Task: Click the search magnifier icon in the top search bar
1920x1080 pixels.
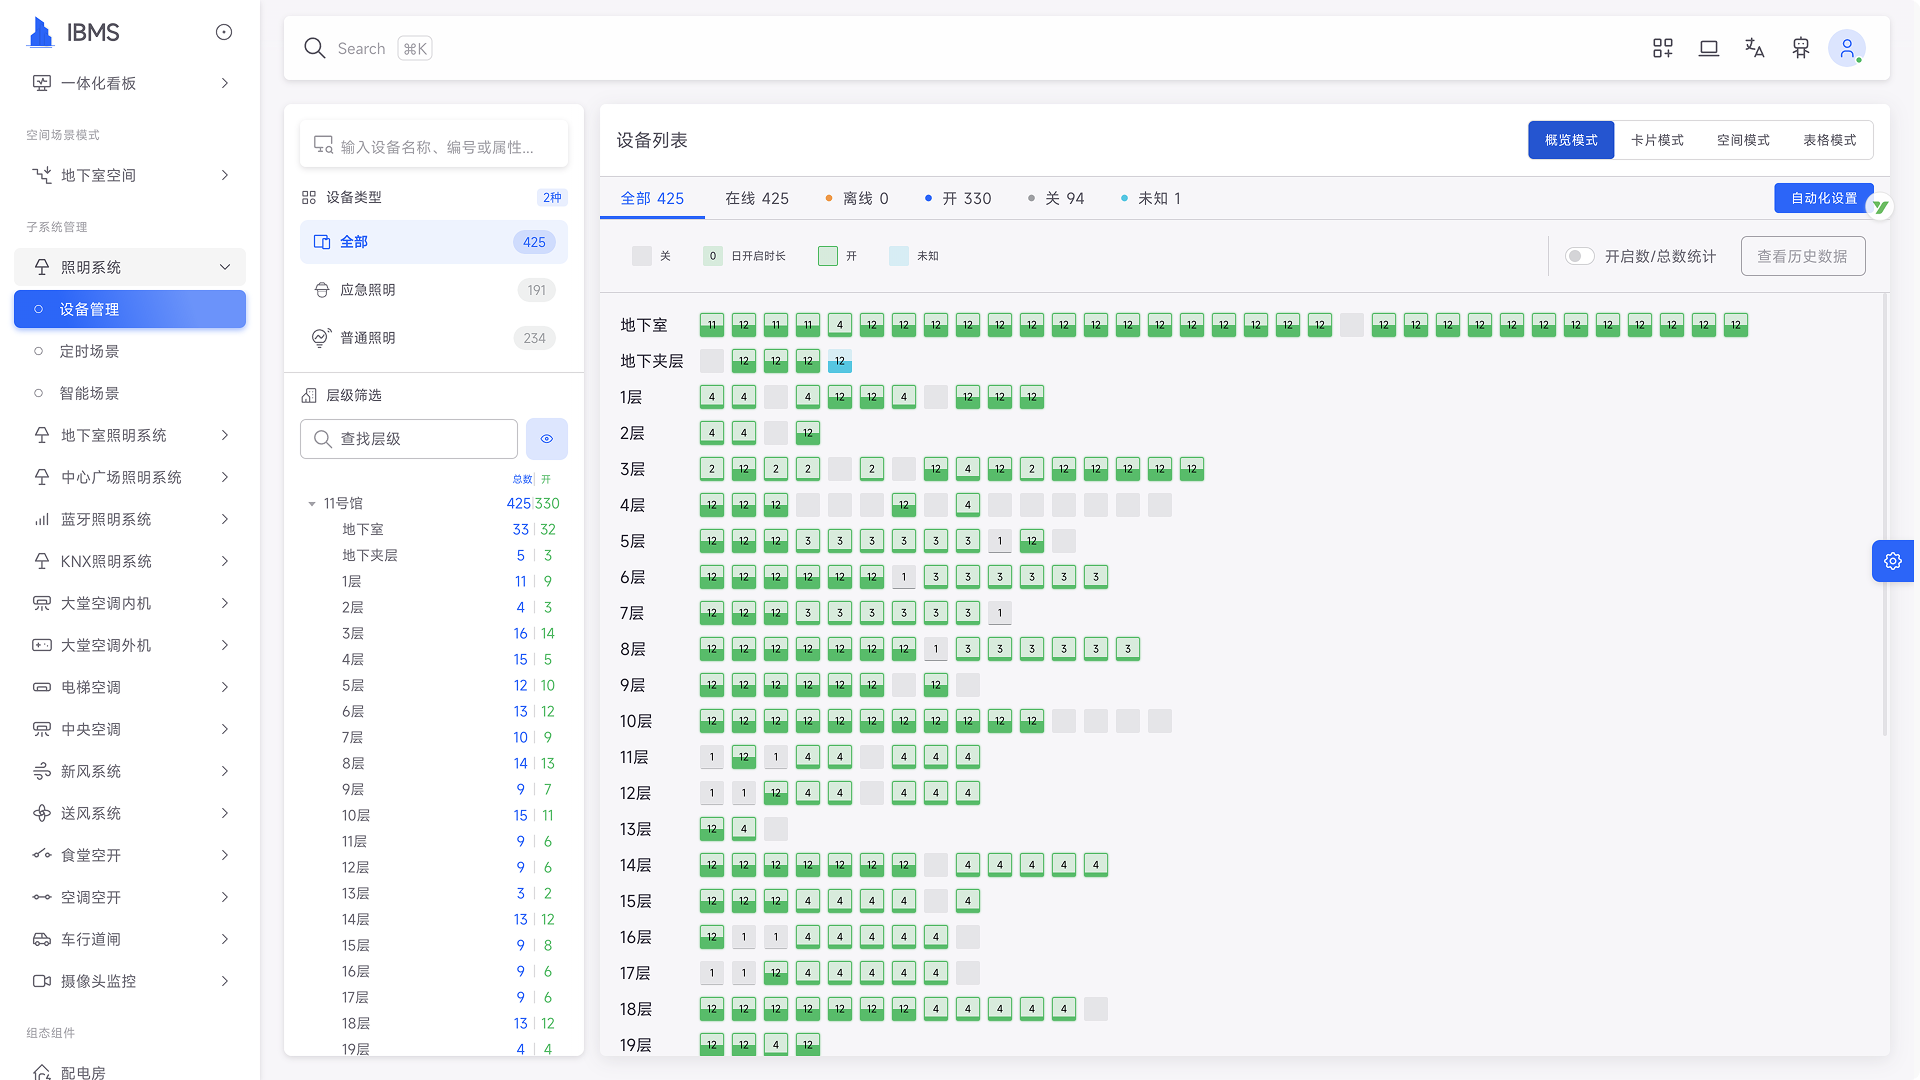Action: pos(315,47)
